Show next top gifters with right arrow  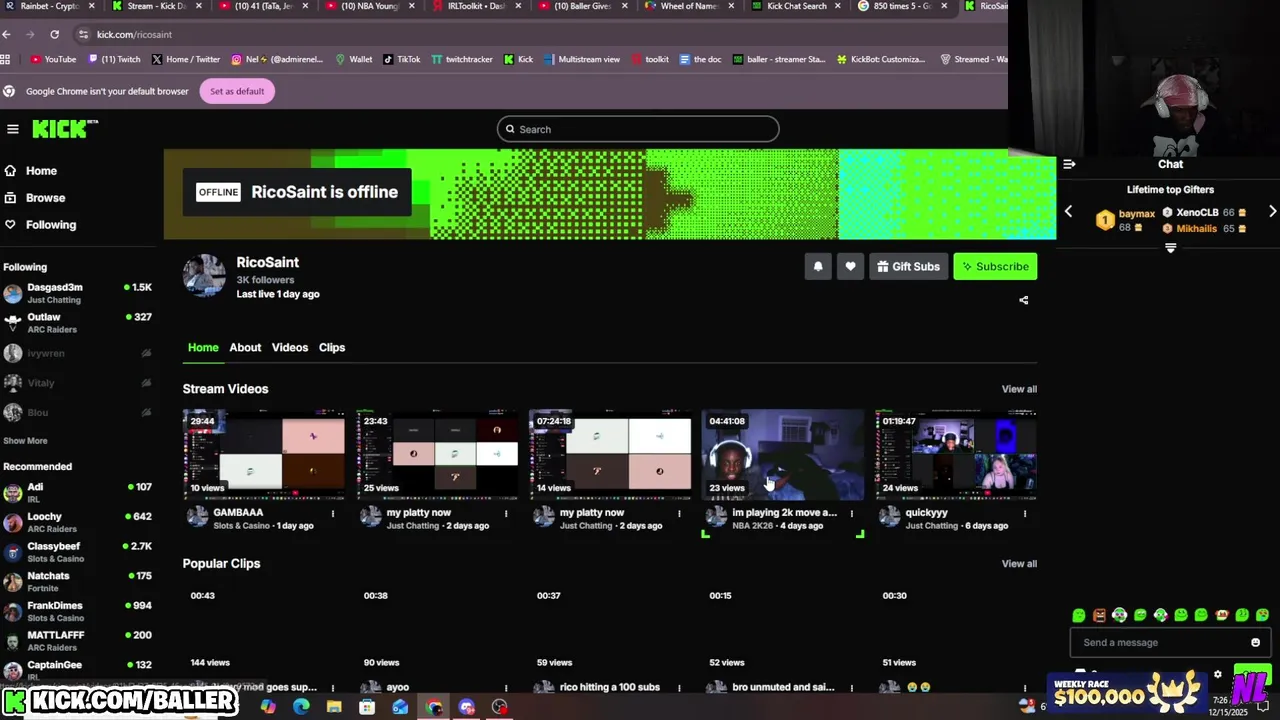click(x=1272, y=212)
